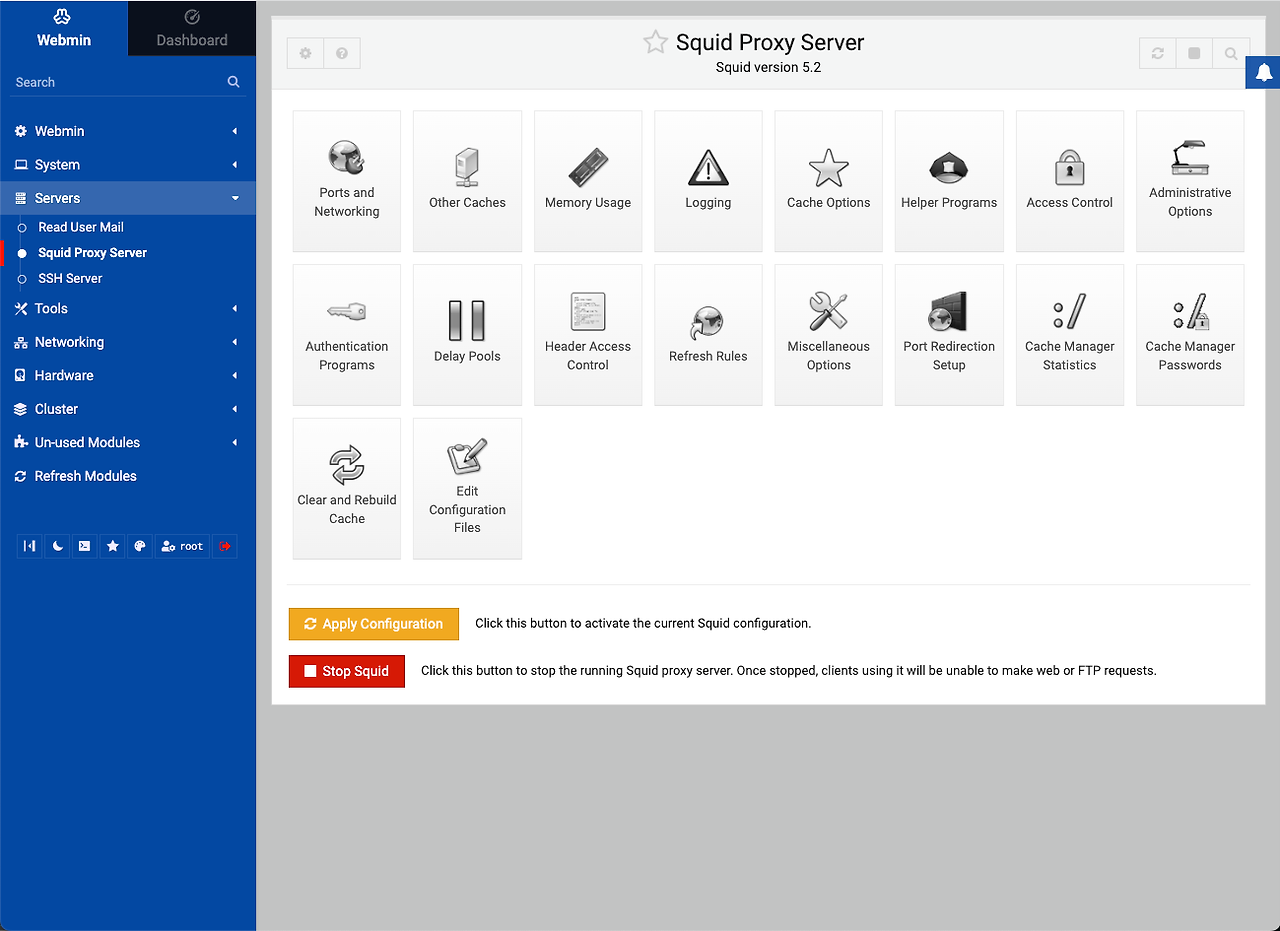Expand the System category

[128, 165]
